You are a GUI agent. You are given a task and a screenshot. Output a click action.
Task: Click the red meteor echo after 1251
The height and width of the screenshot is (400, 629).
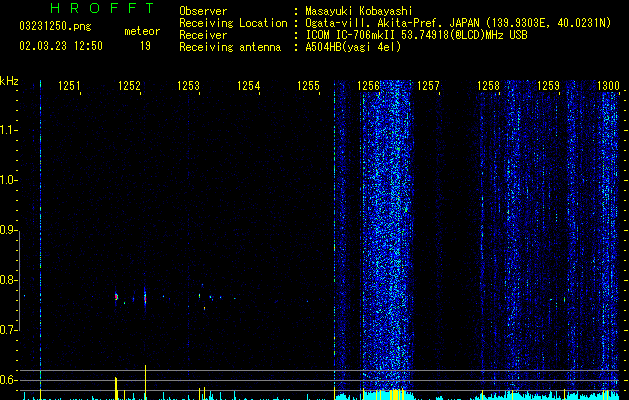click(116, 297)
